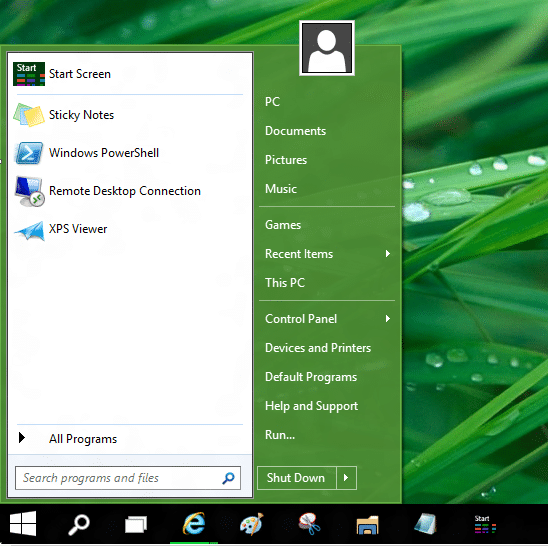Click the All Programs label
This screenshot has height=546, width=548.
(83, 439)
